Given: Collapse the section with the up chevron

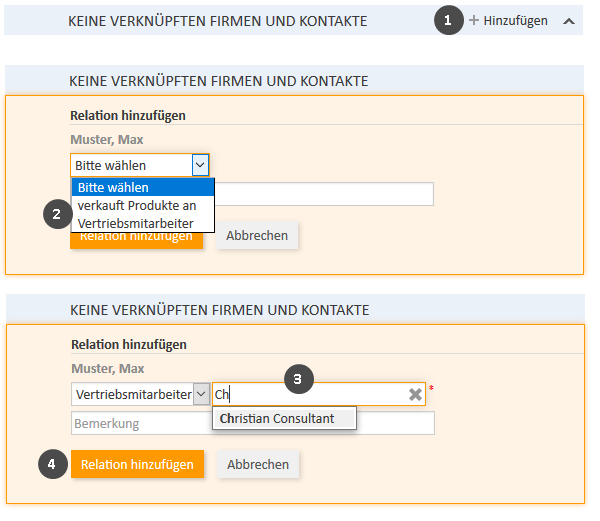Looking at the screenshot, I should 569,20.
